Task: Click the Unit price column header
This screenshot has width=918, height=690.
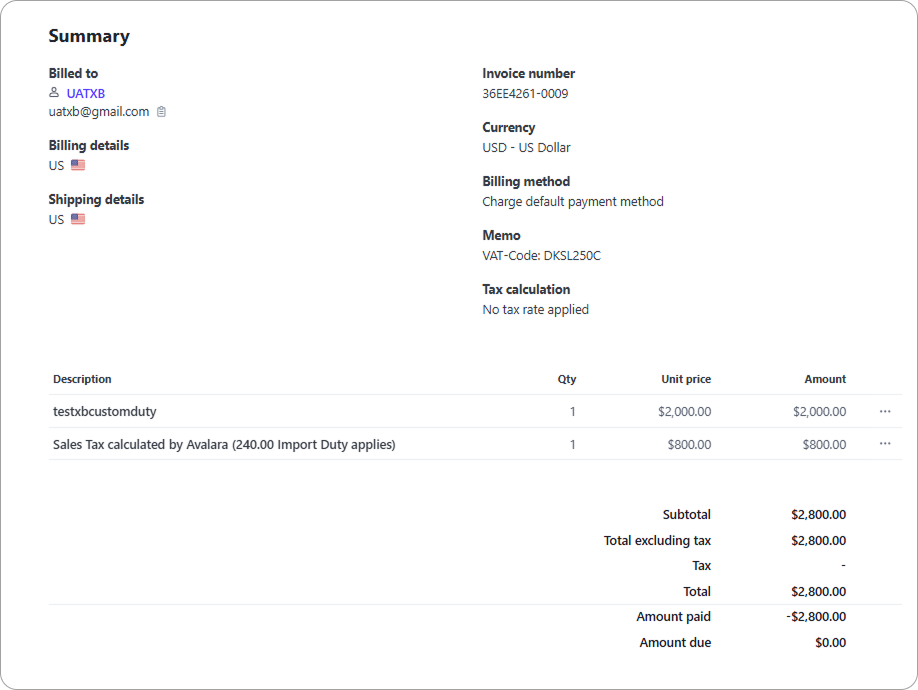Action: click(x=686, y=379)
